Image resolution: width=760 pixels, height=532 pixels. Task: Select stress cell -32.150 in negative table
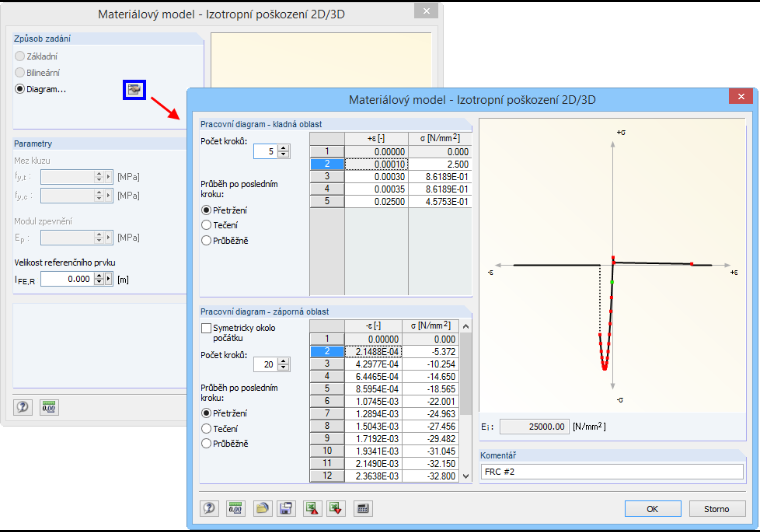(x=430, y=464)
